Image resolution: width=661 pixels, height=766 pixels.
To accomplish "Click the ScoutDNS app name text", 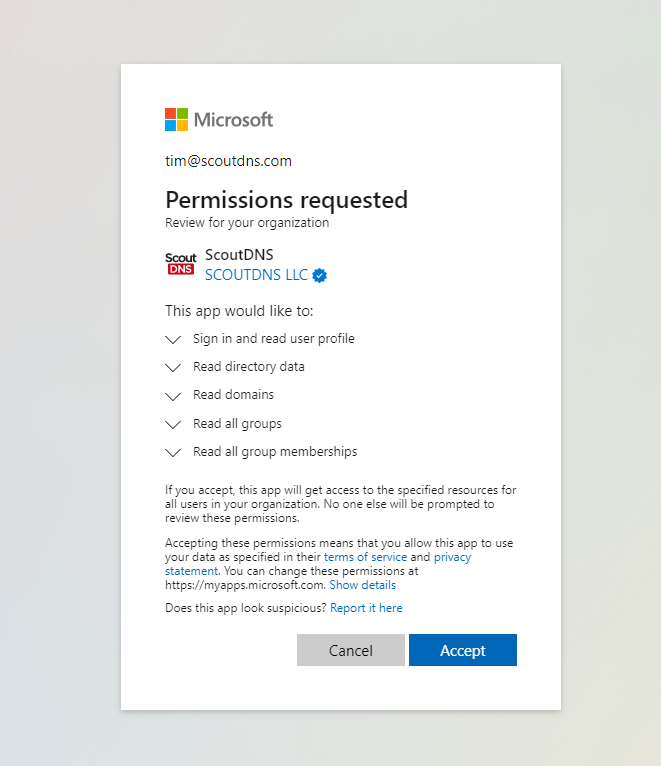I will click(239, 255).
